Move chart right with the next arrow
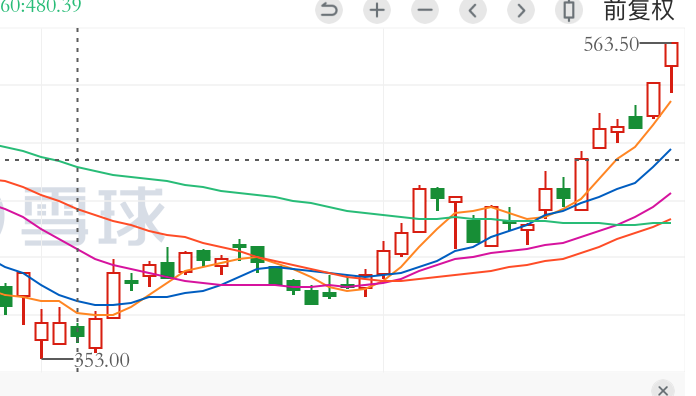This screenshot has width=696, height=396. tap(521, 10)
